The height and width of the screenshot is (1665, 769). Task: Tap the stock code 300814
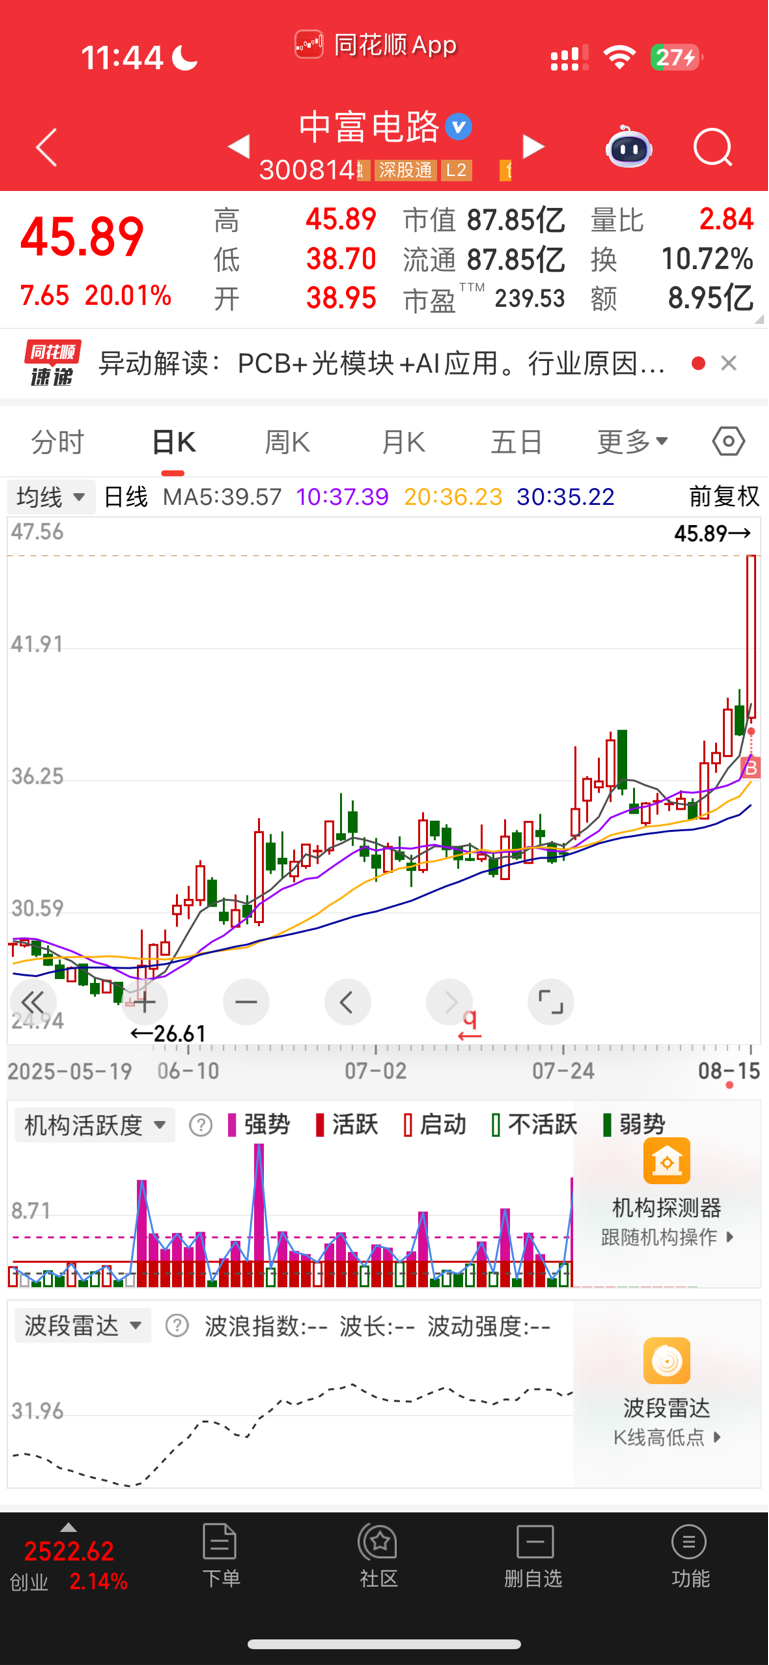(307, 170)
